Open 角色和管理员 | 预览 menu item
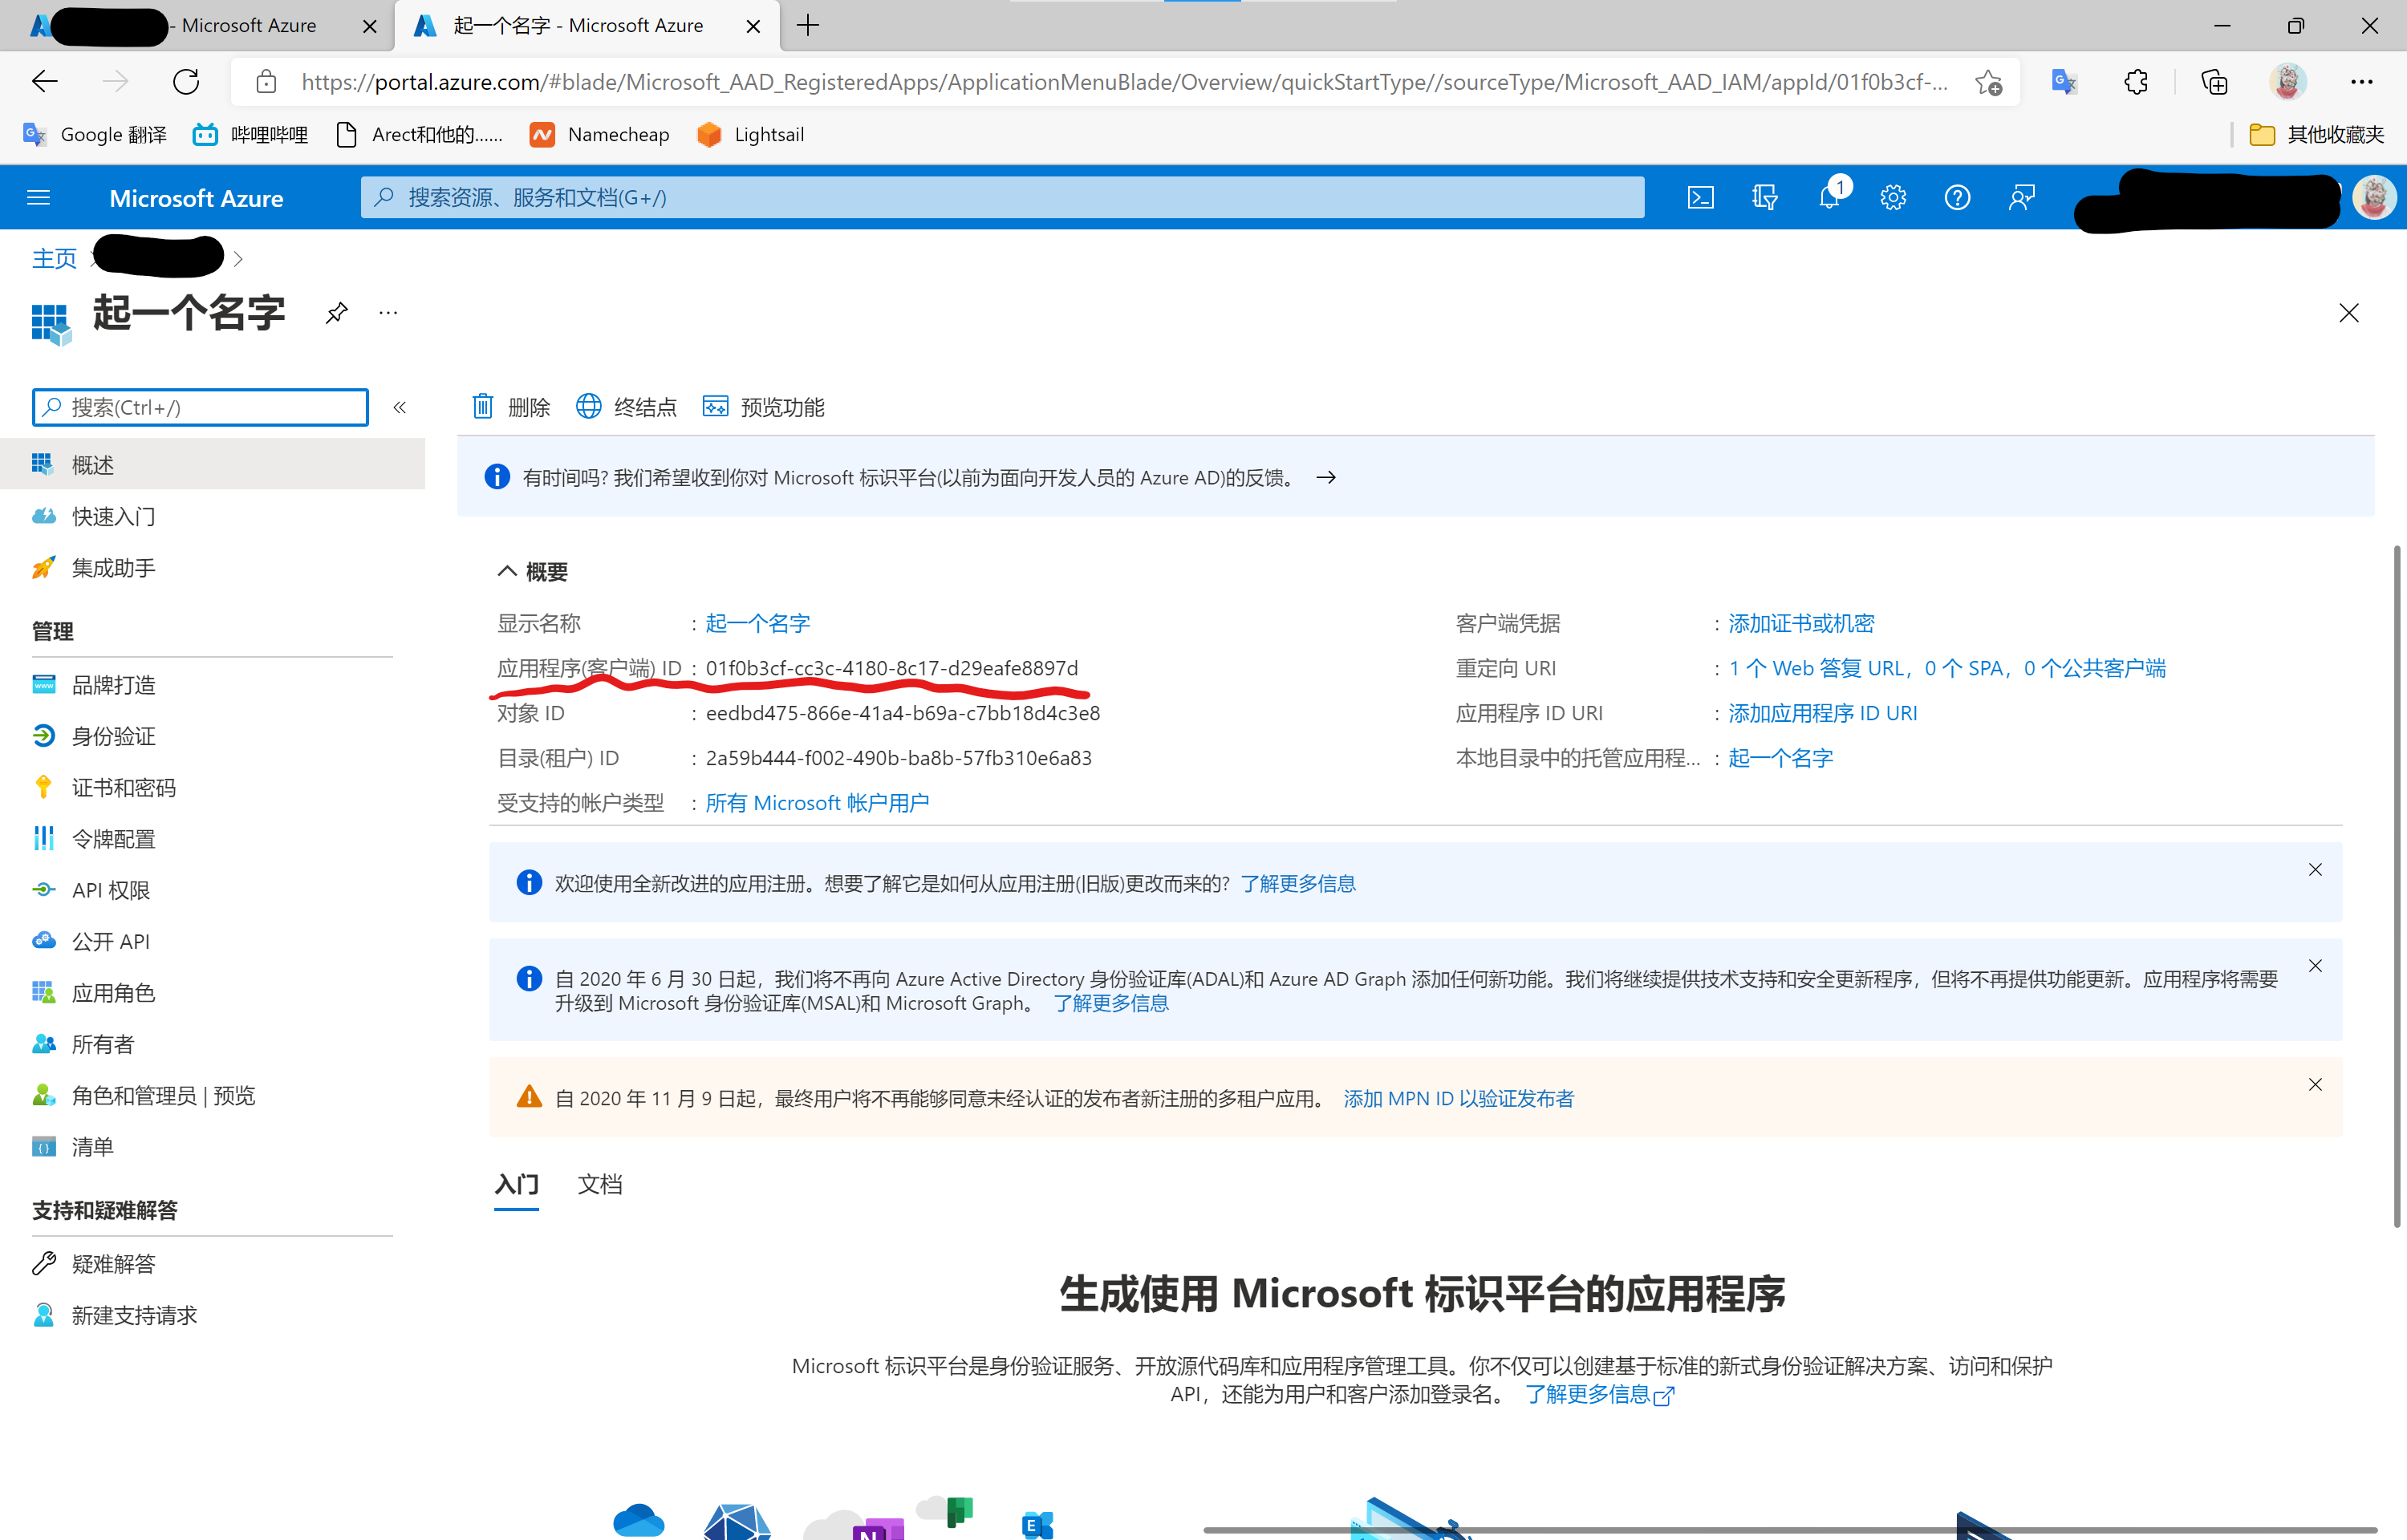 [212, 1095]
